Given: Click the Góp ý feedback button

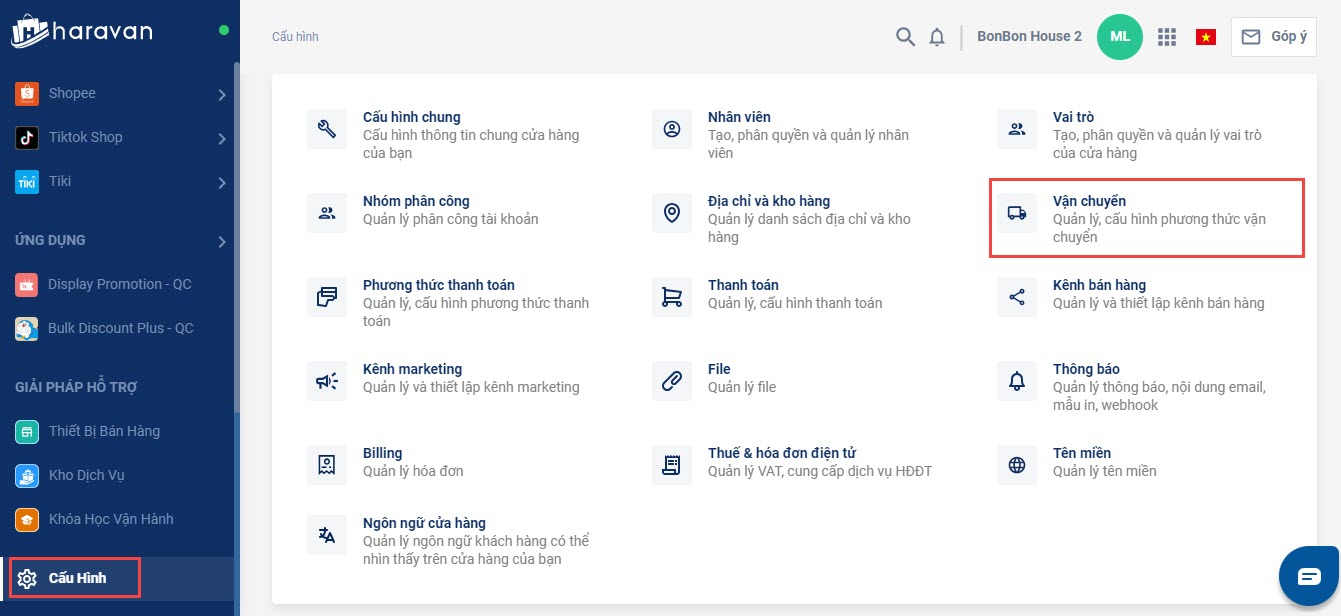Looking at the screenshot, I should [1273, 37].
